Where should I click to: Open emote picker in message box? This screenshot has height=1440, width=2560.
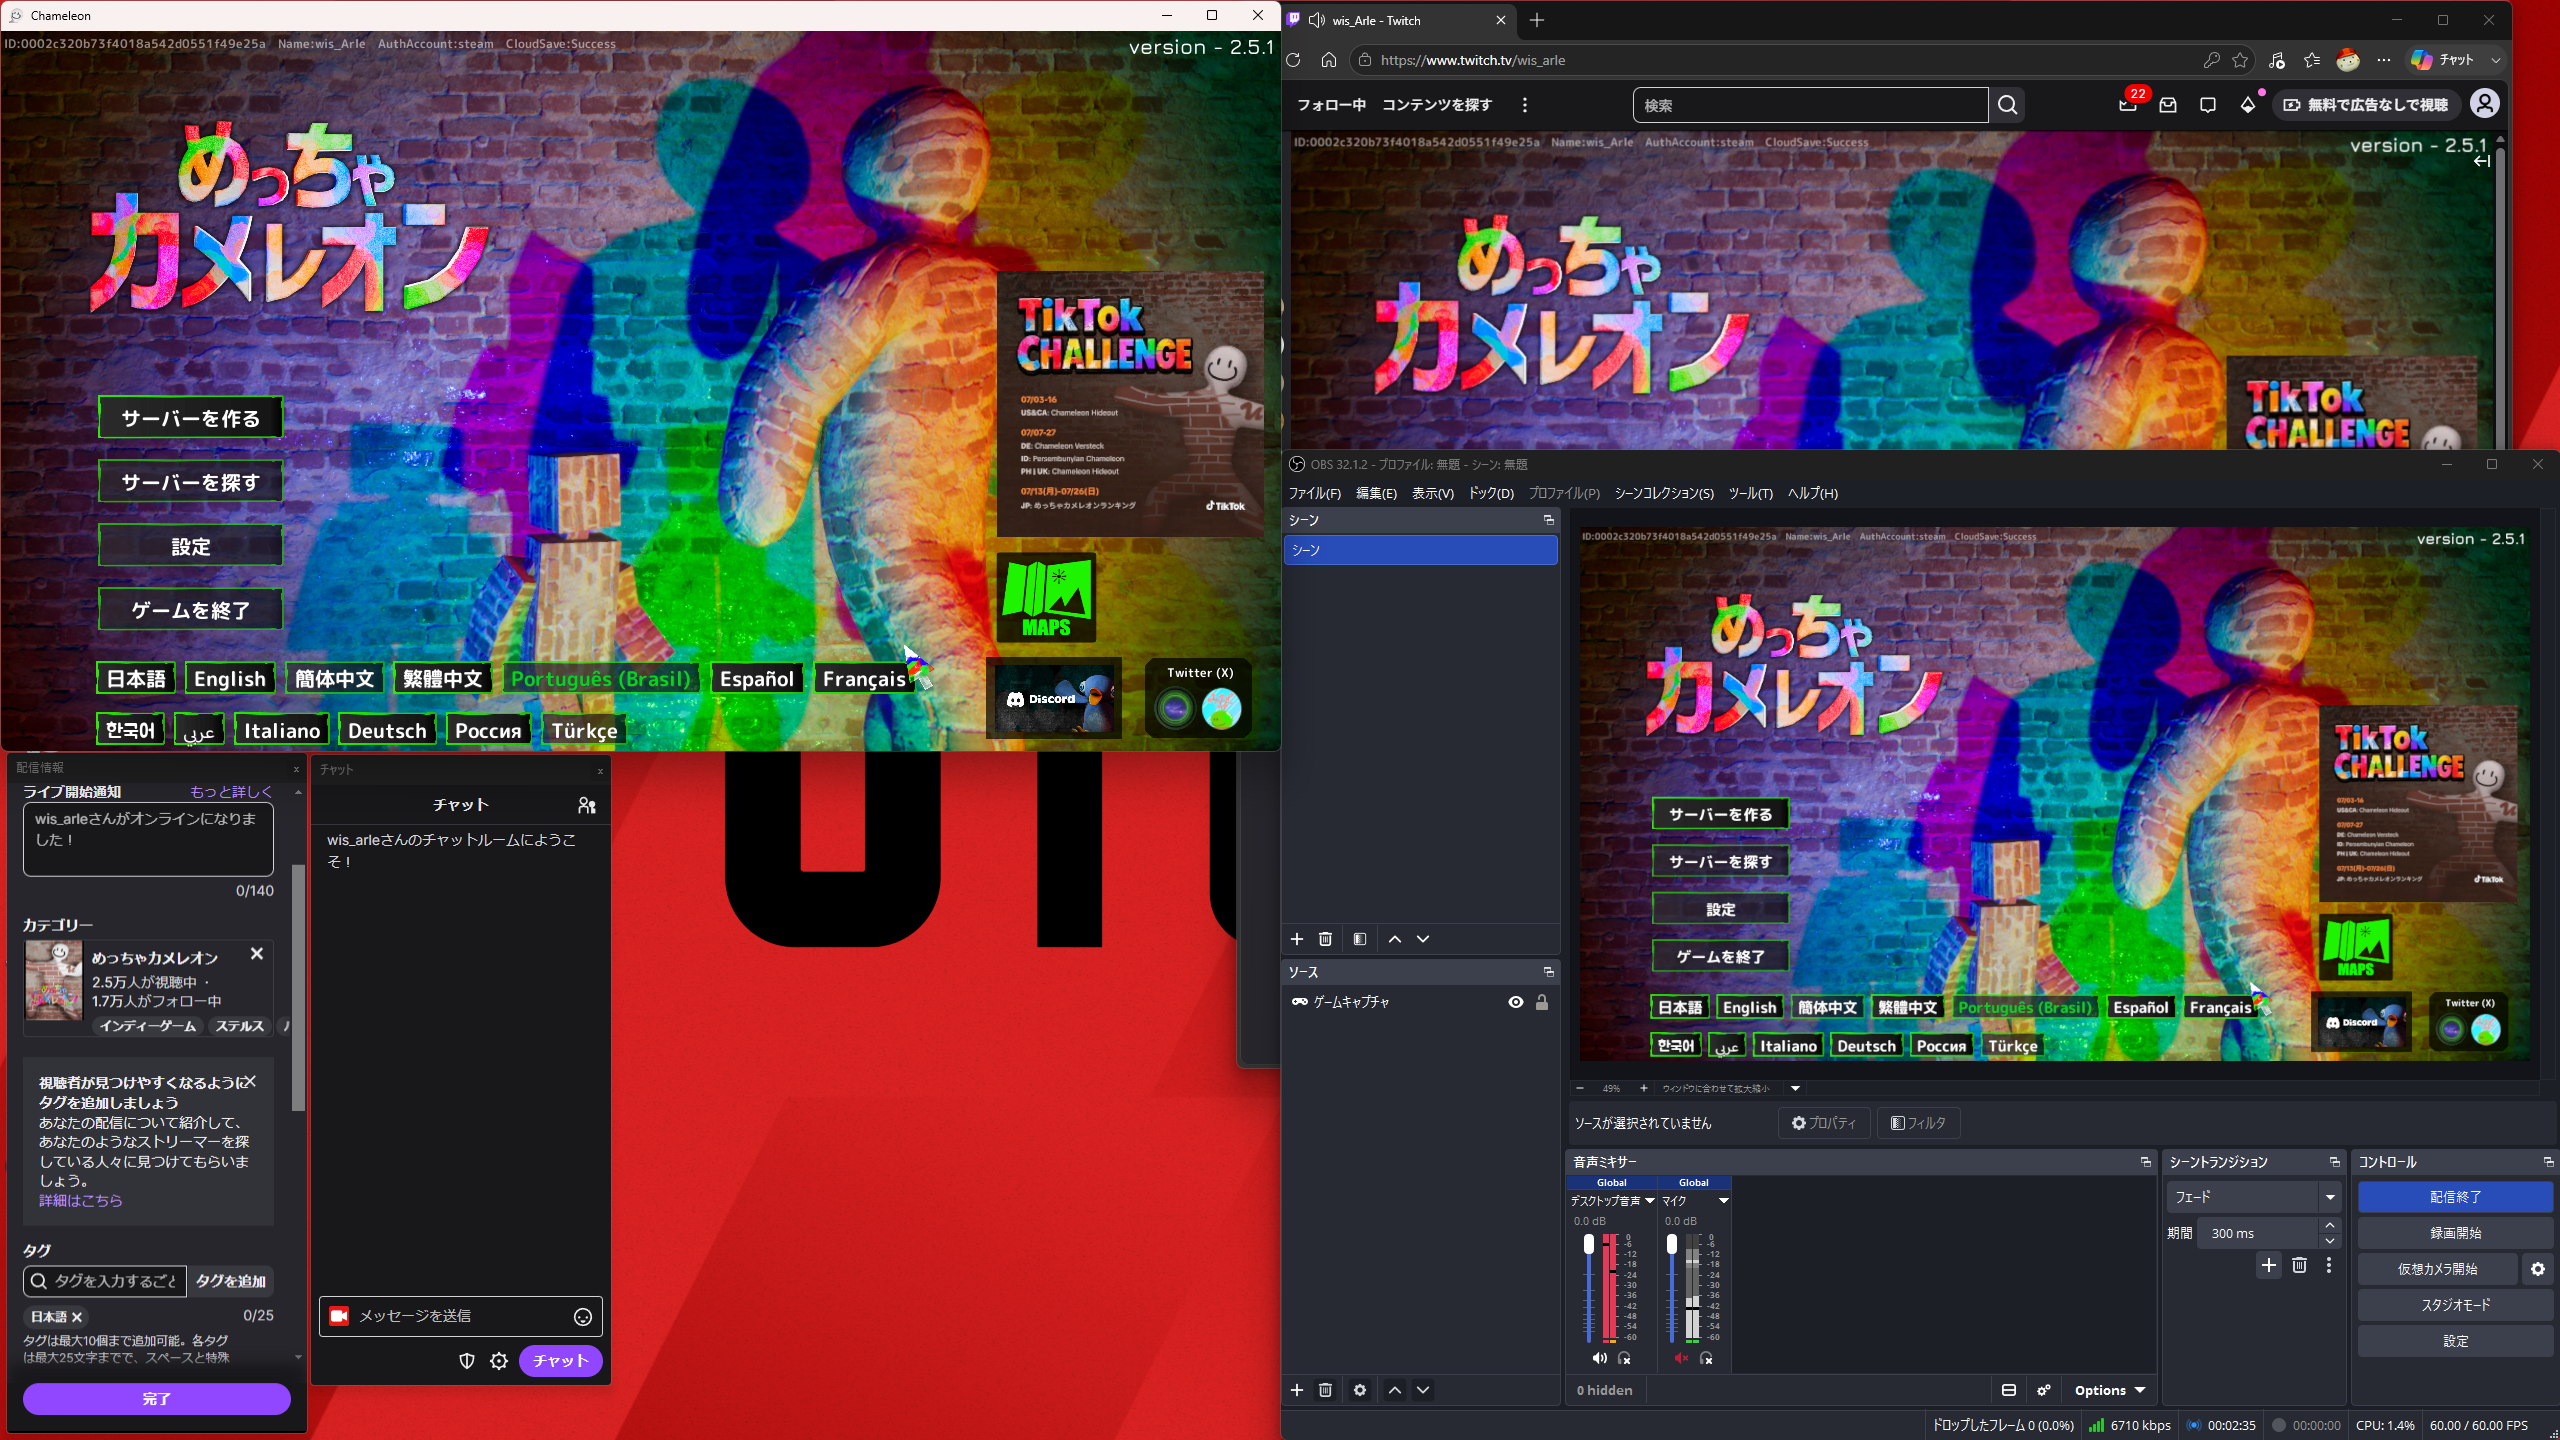tap(583, 1317)
